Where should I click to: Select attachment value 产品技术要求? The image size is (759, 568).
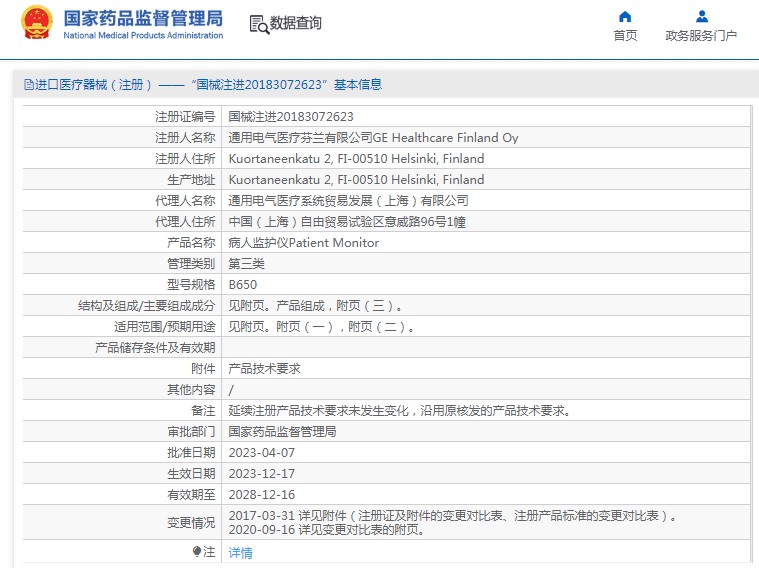264,369
